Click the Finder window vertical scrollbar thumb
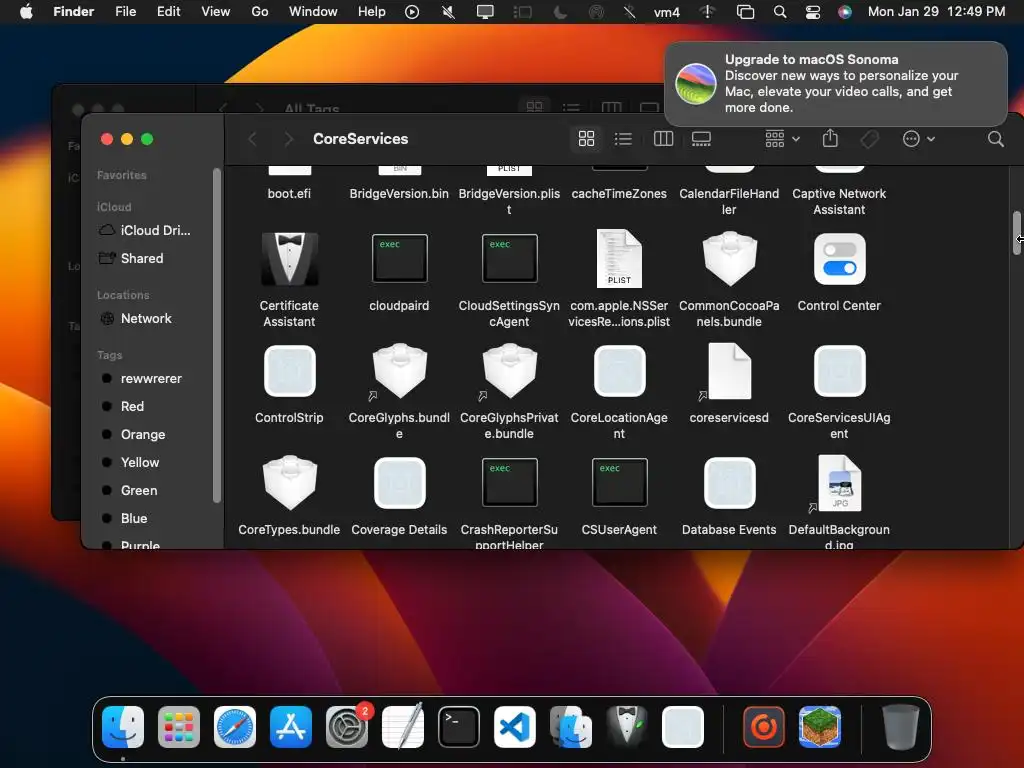 coord(1016,233)
